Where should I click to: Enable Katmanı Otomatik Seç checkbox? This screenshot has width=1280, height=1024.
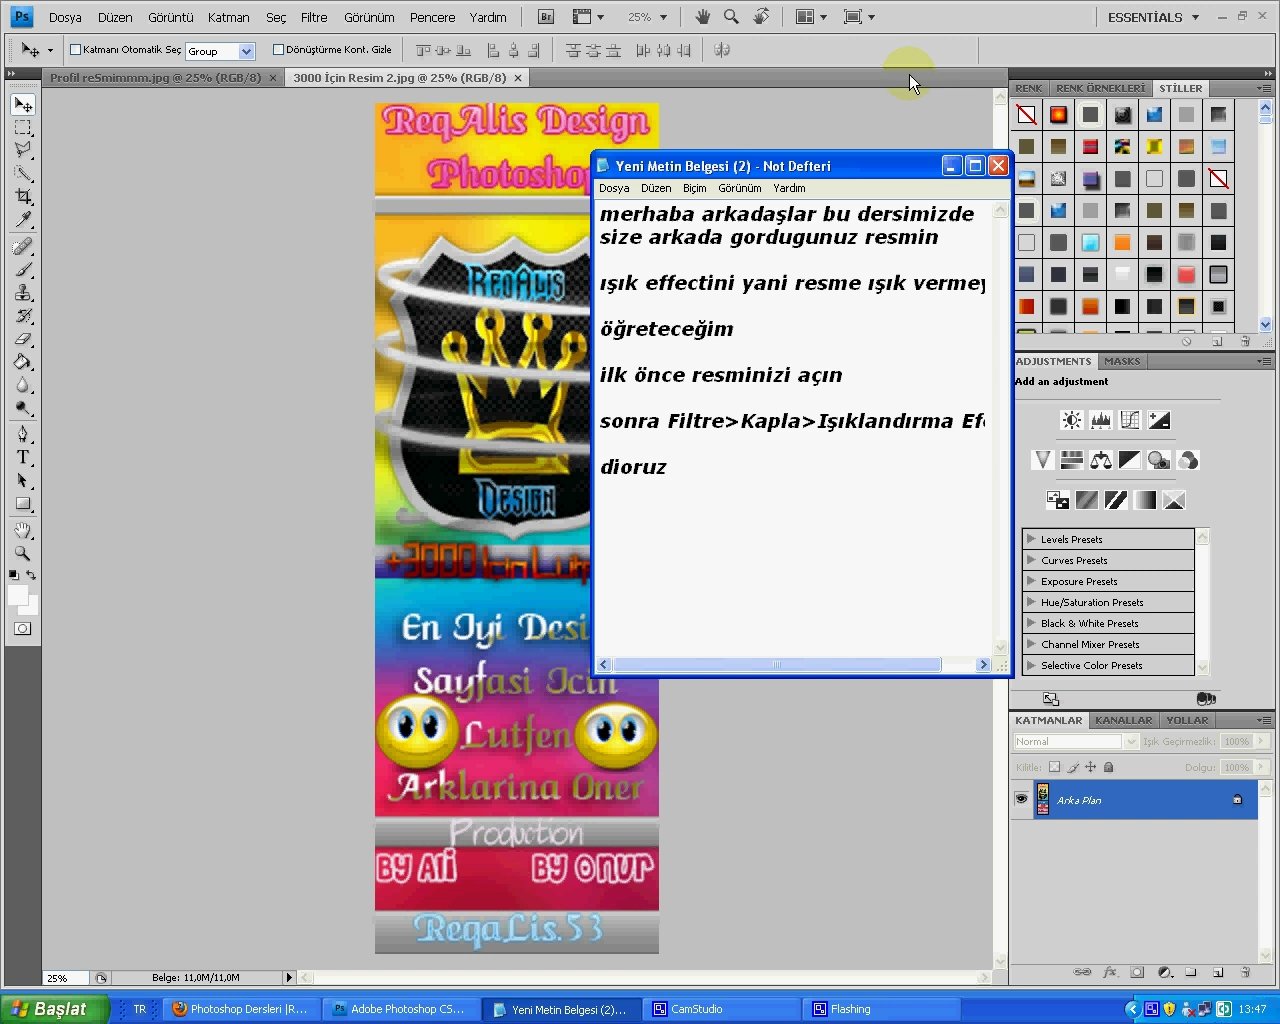tap(75, 49)
